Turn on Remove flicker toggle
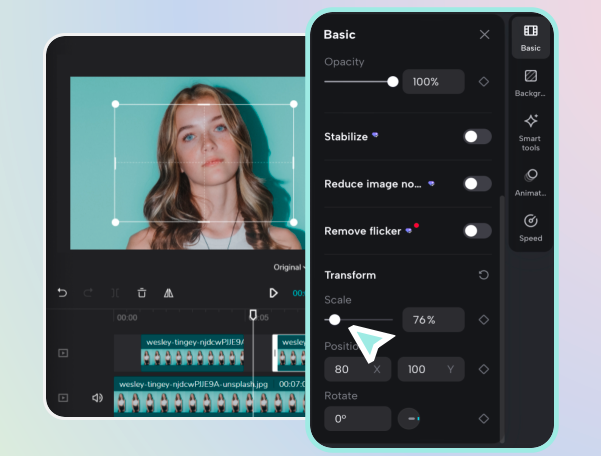The image size is (601, 456). tap(477, 231)
